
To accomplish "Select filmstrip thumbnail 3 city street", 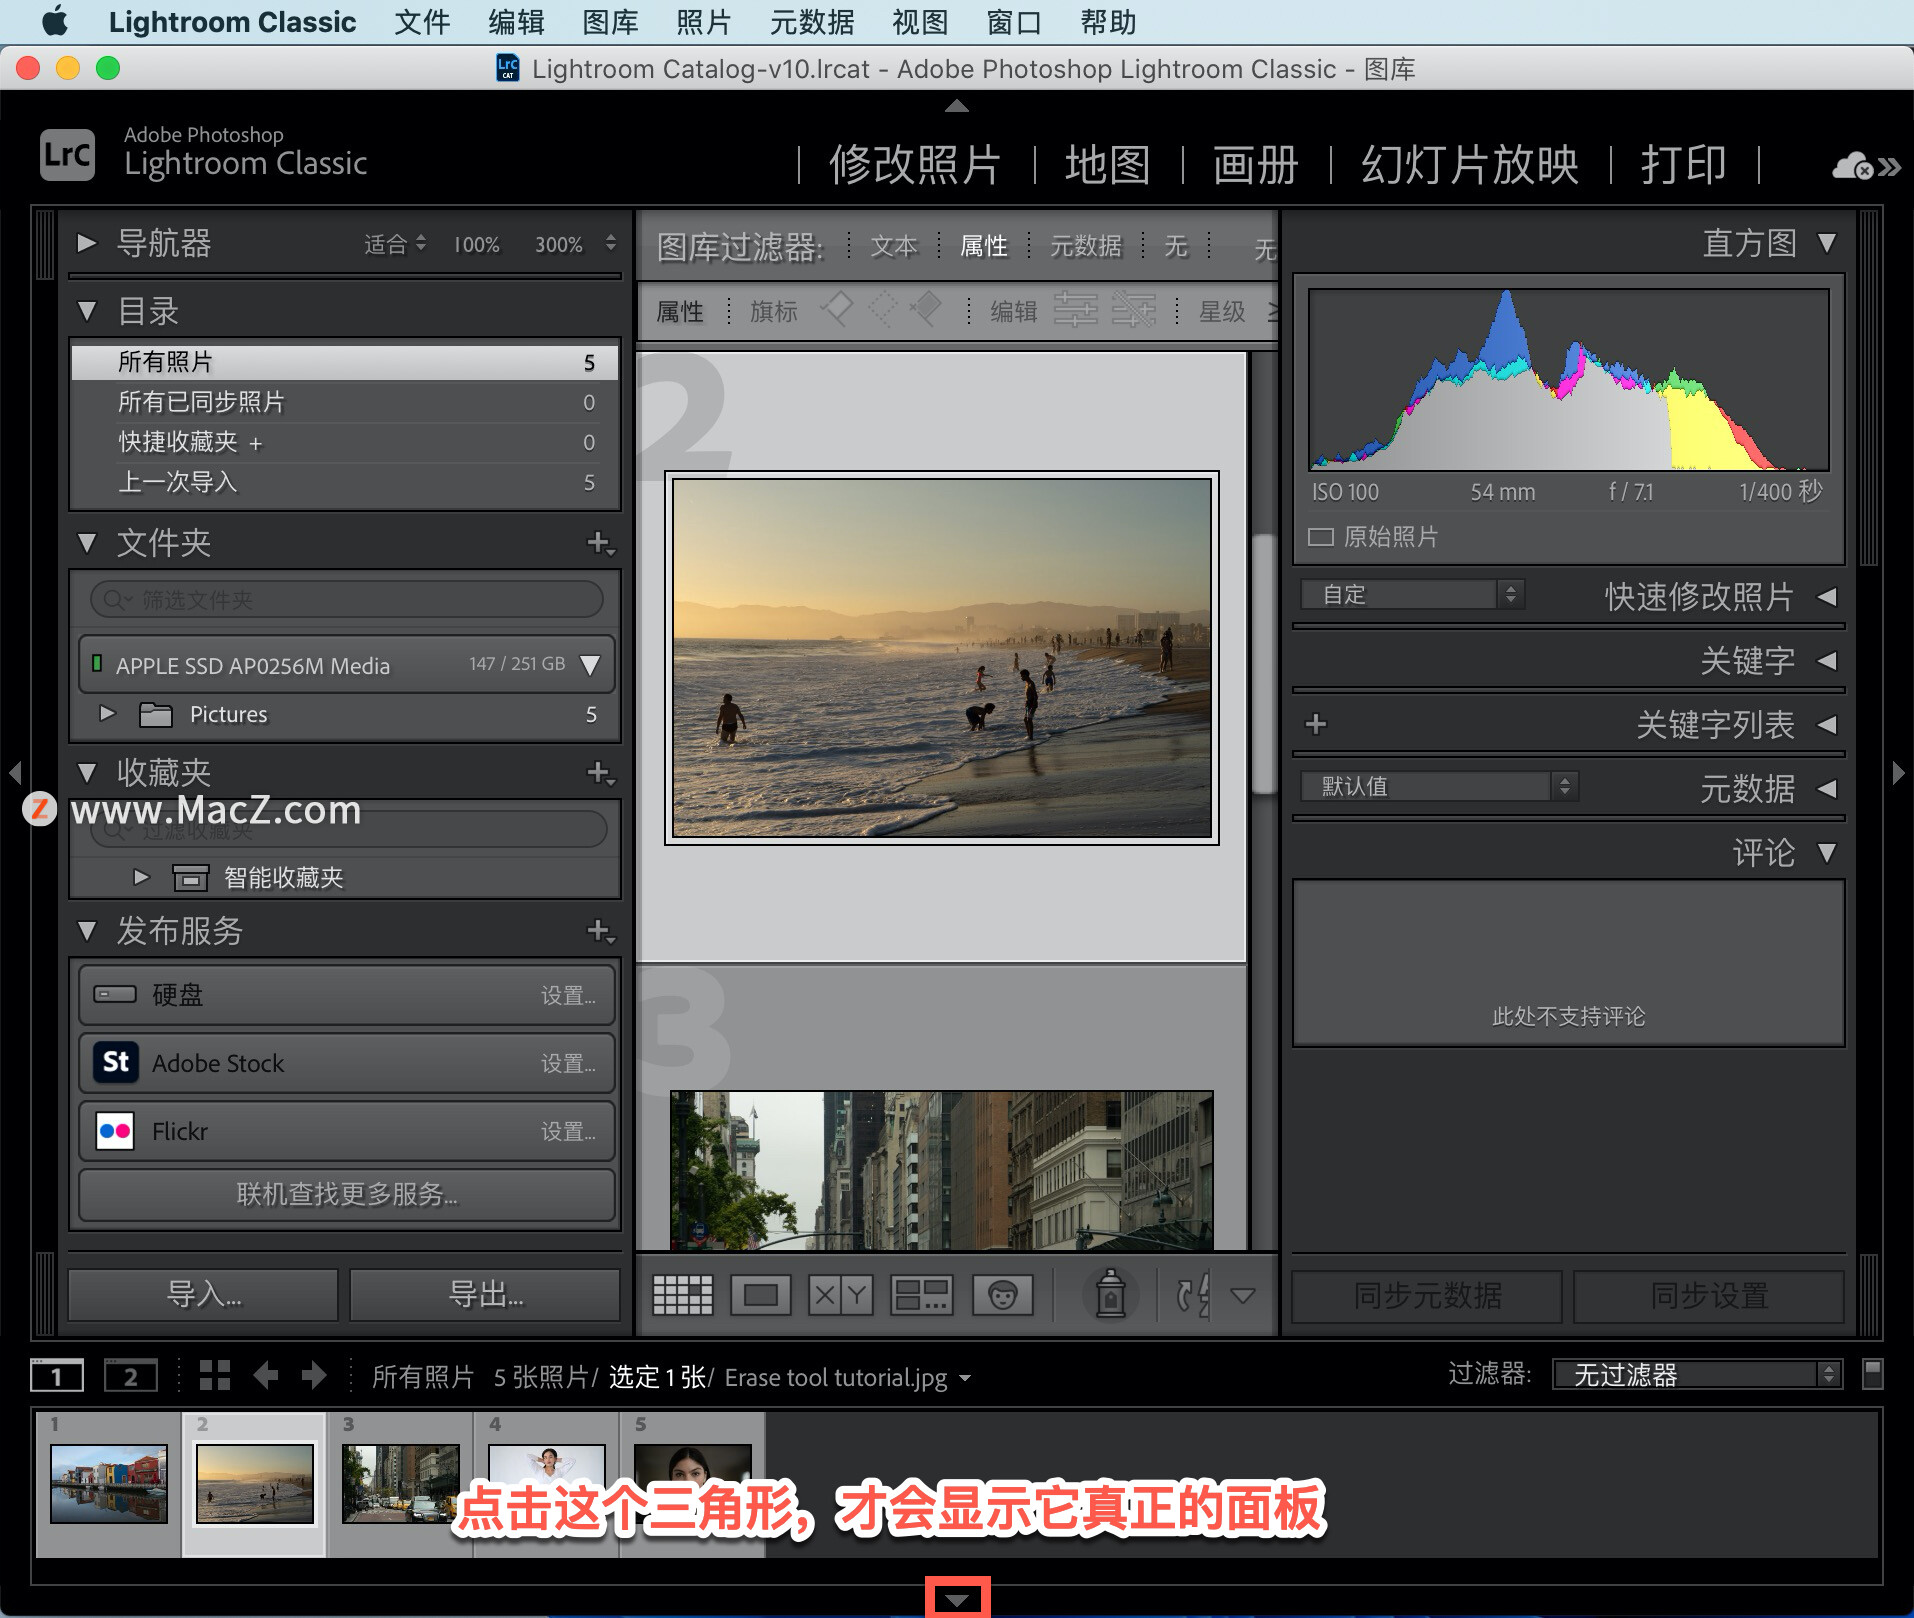I will click(x=401, y=1484).
